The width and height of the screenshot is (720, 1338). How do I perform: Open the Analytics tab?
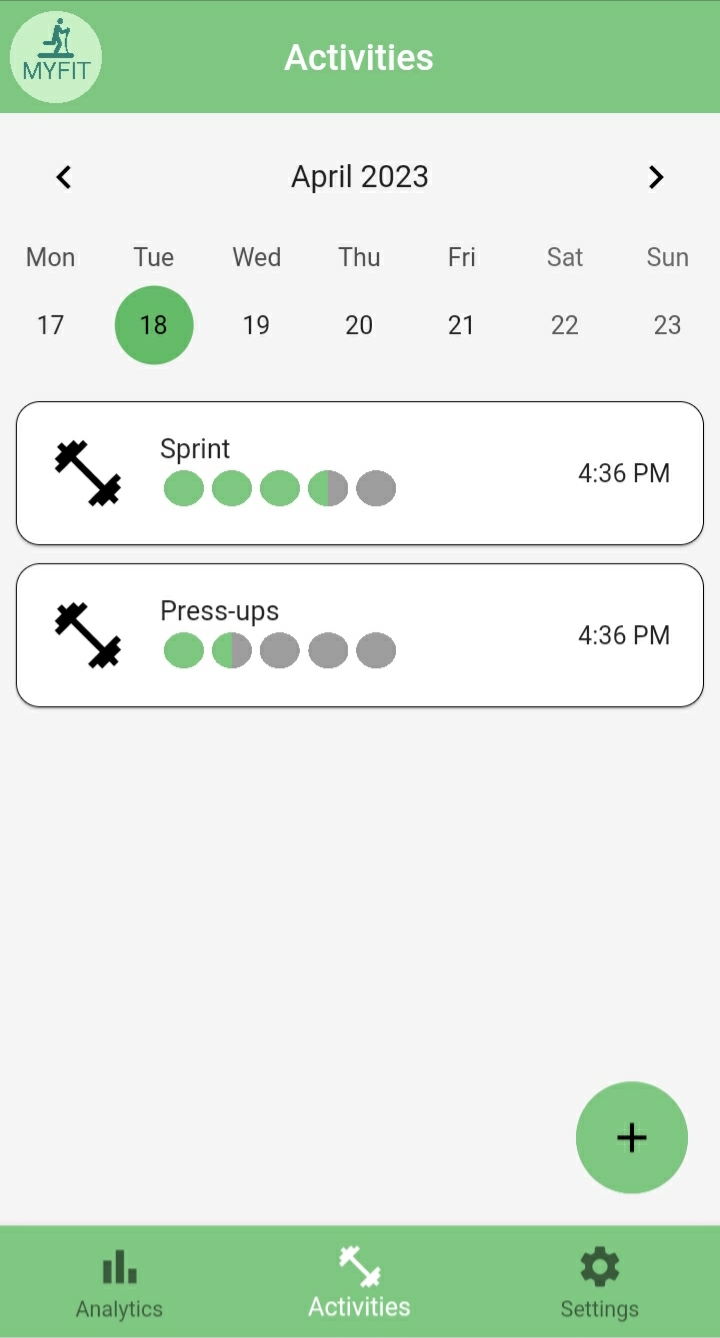coord(119,1284)
